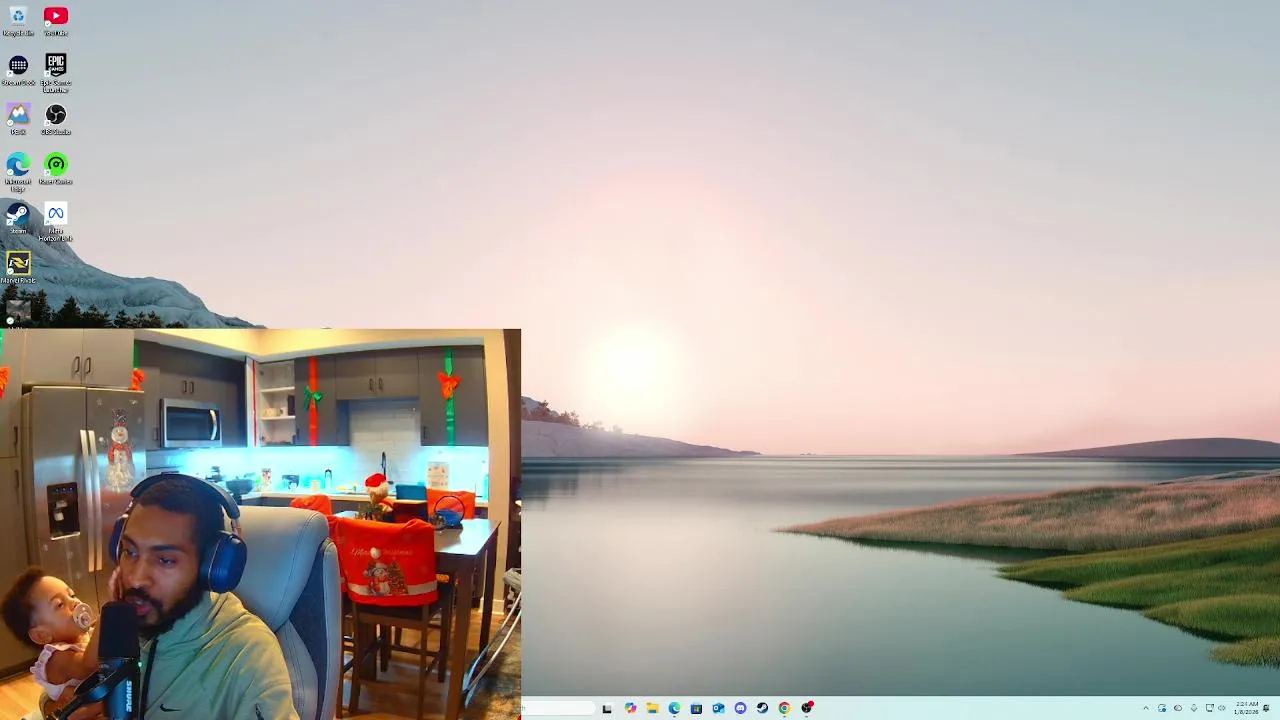The width and height of the screenshot is (1280, 720).
Task: Open OBS Studio from the taskbar
Action: [807, 708]
